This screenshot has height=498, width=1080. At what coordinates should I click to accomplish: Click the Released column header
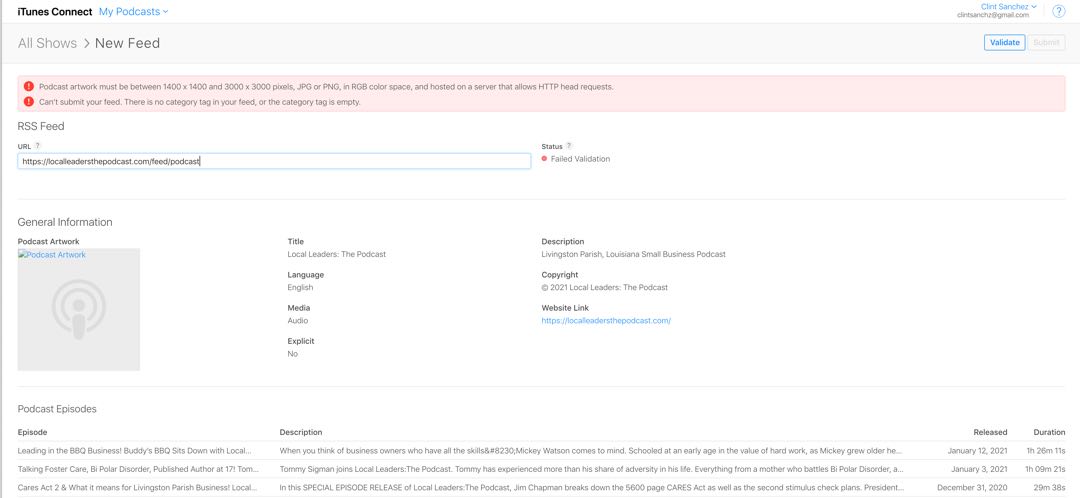point(990,433)
